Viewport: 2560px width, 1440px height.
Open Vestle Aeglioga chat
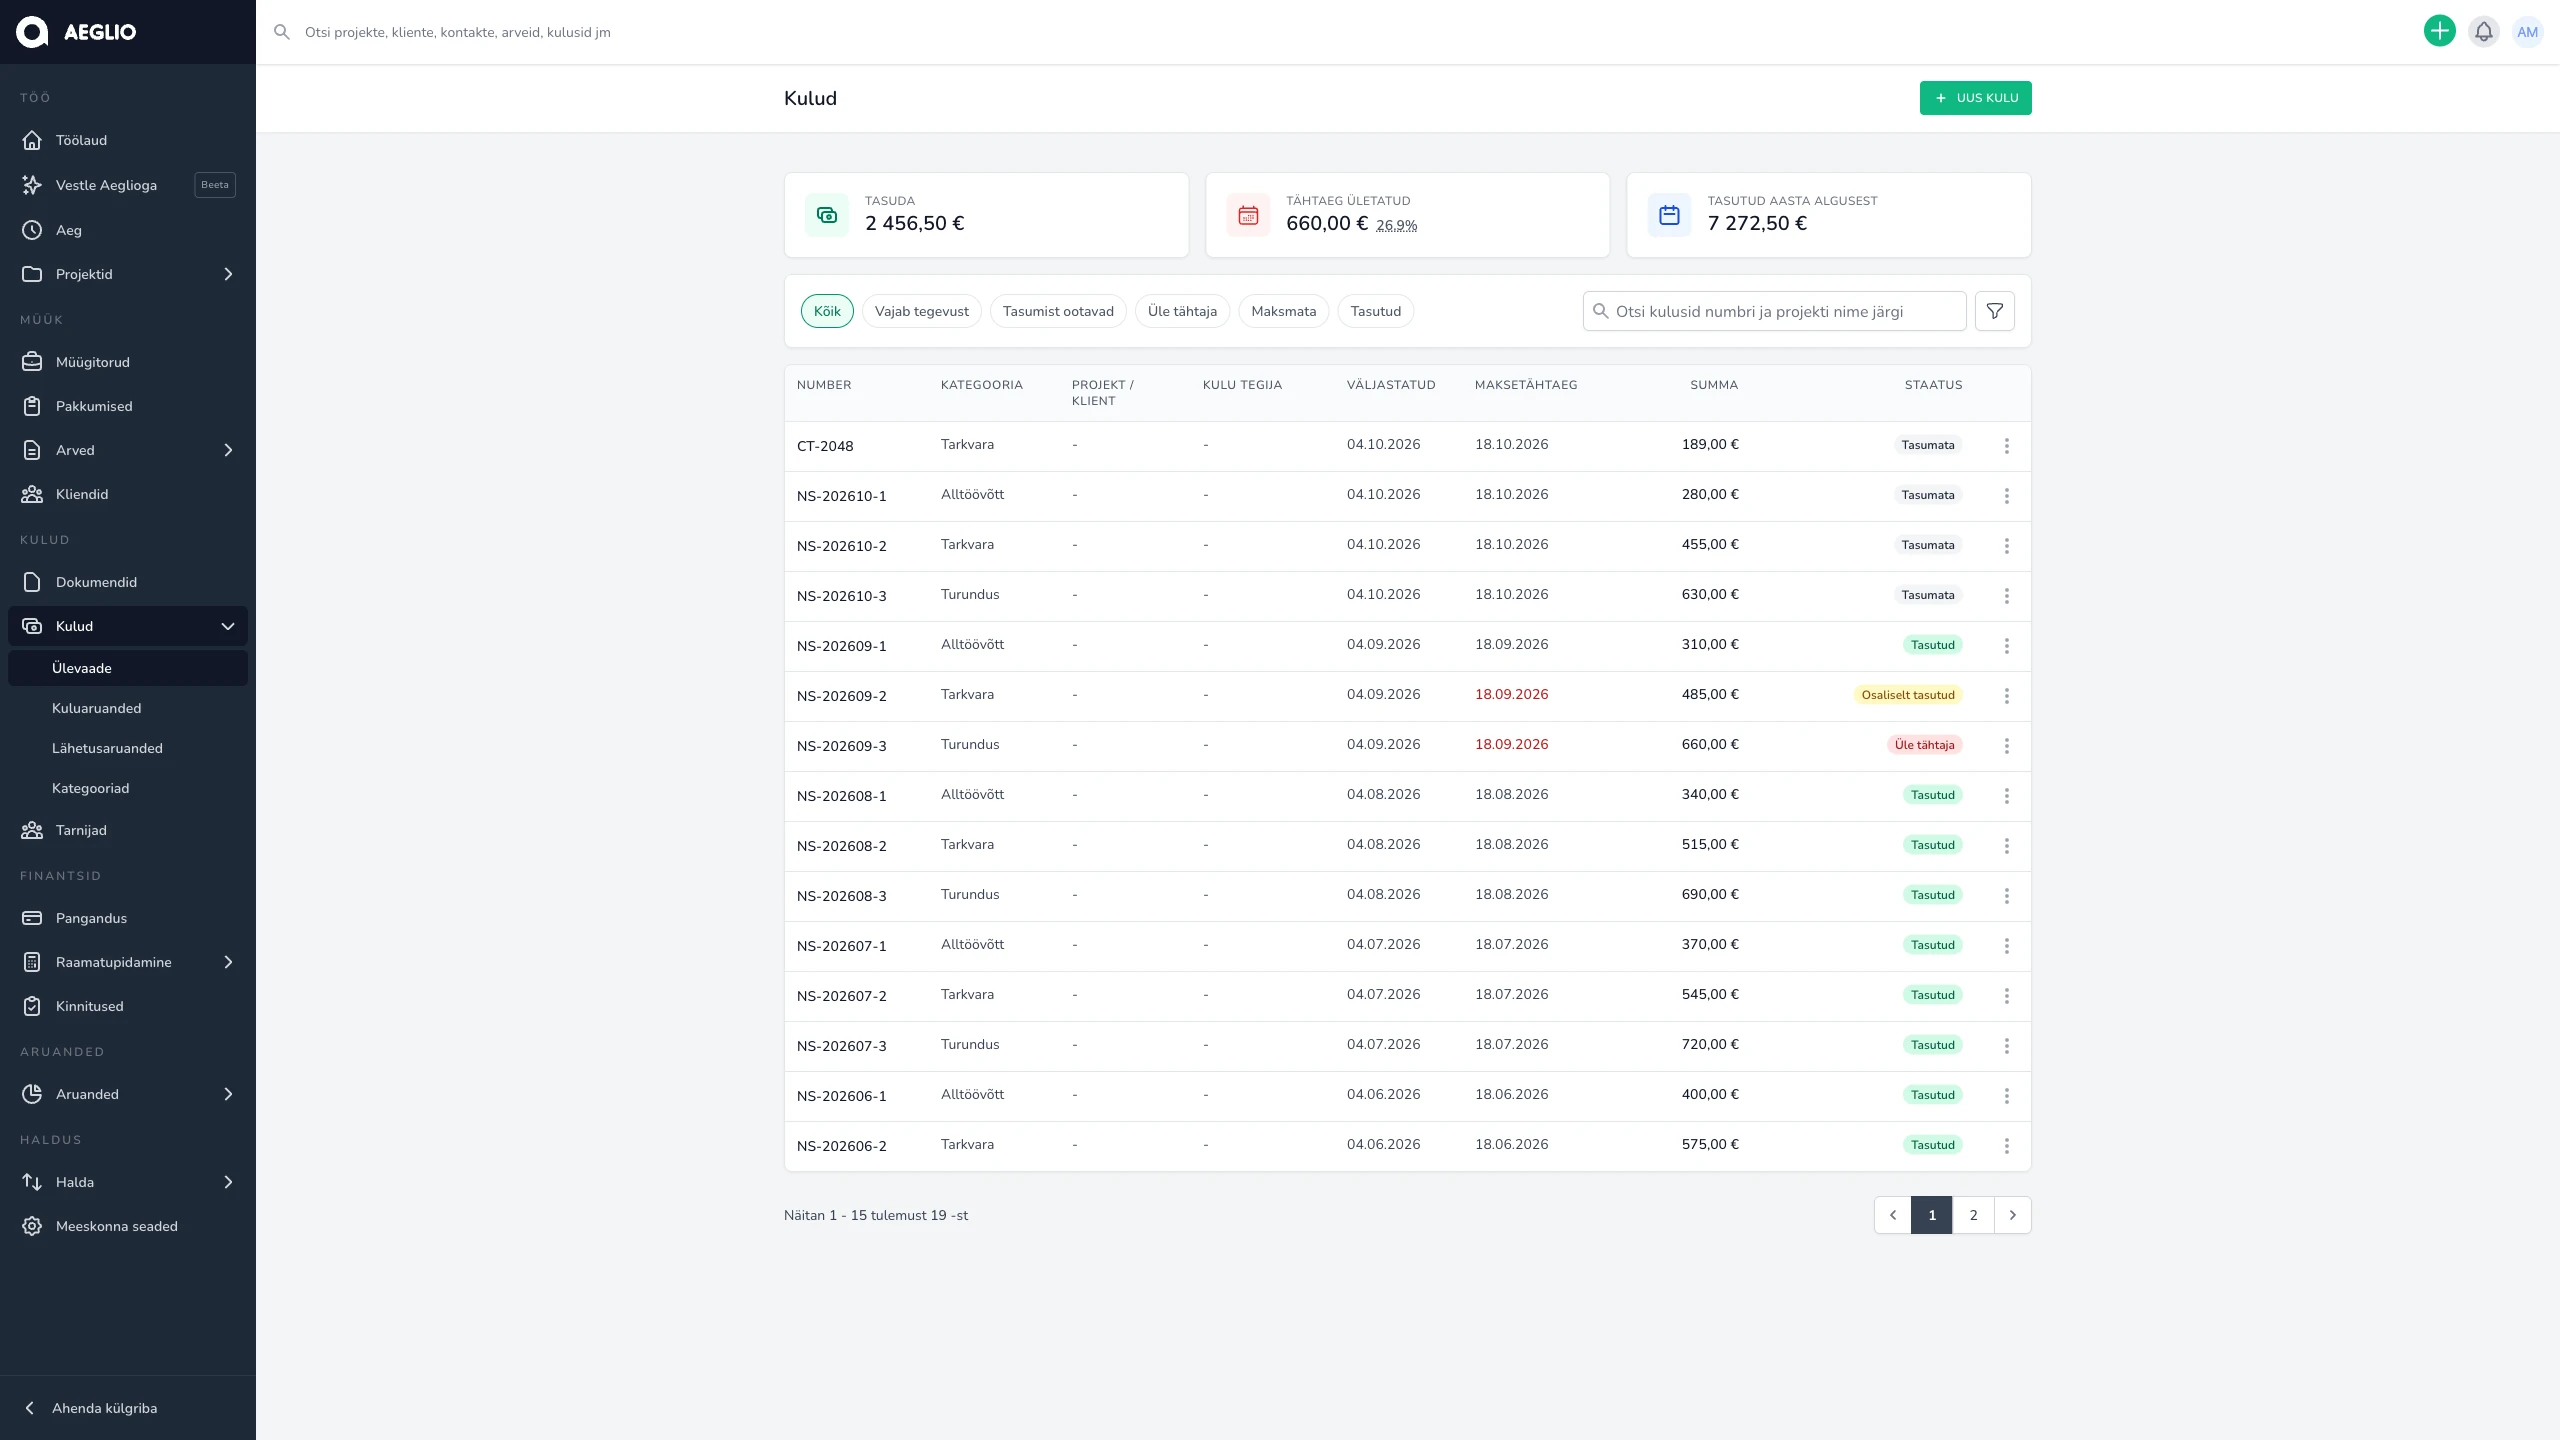(x=128, y=185)
